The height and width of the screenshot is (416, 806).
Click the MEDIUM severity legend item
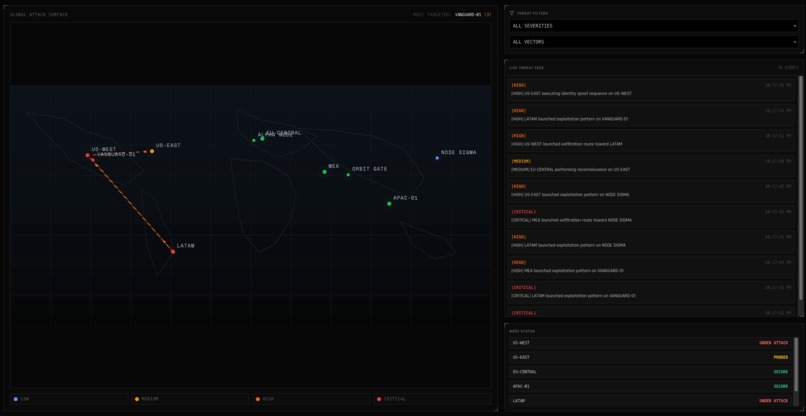coord(190,399)
